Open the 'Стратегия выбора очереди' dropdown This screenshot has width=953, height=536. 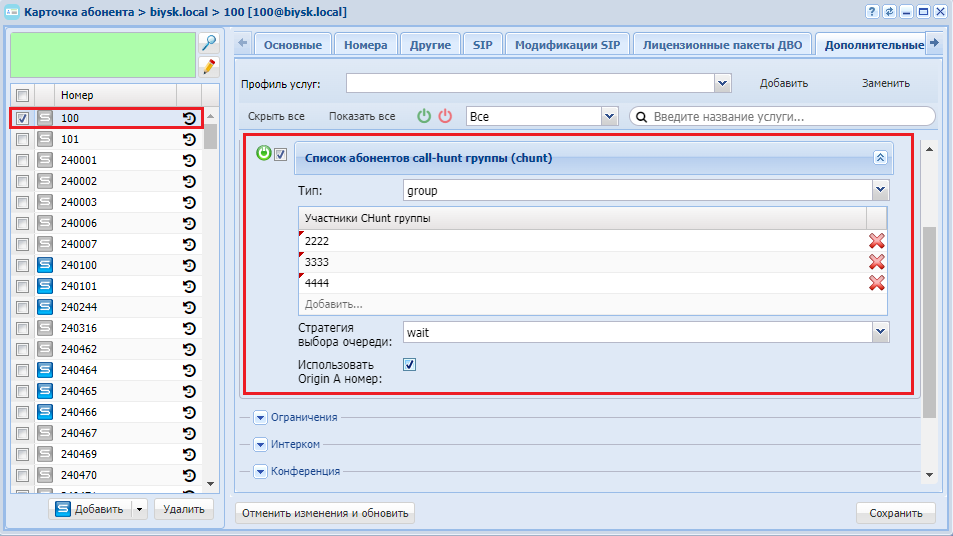(879, 331)
